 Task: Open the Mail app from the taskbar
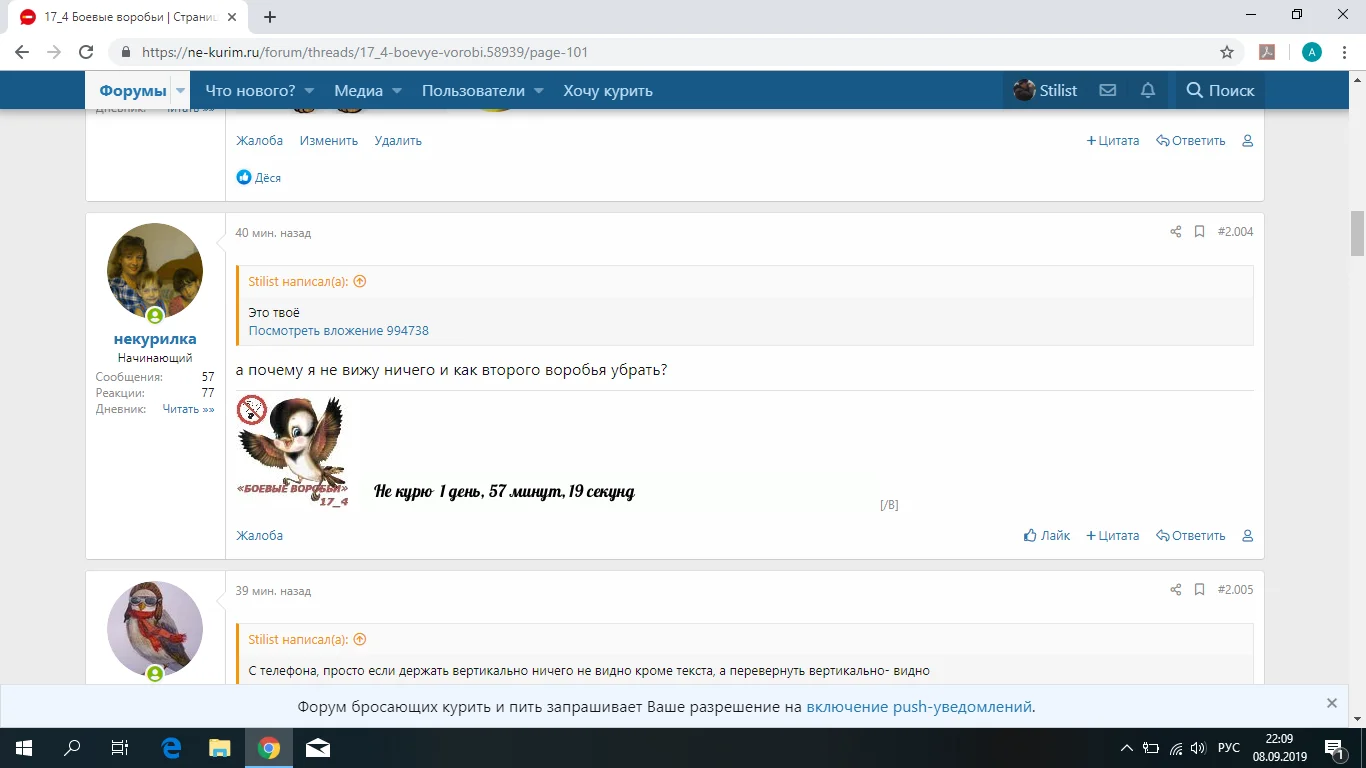coord(318,748)
